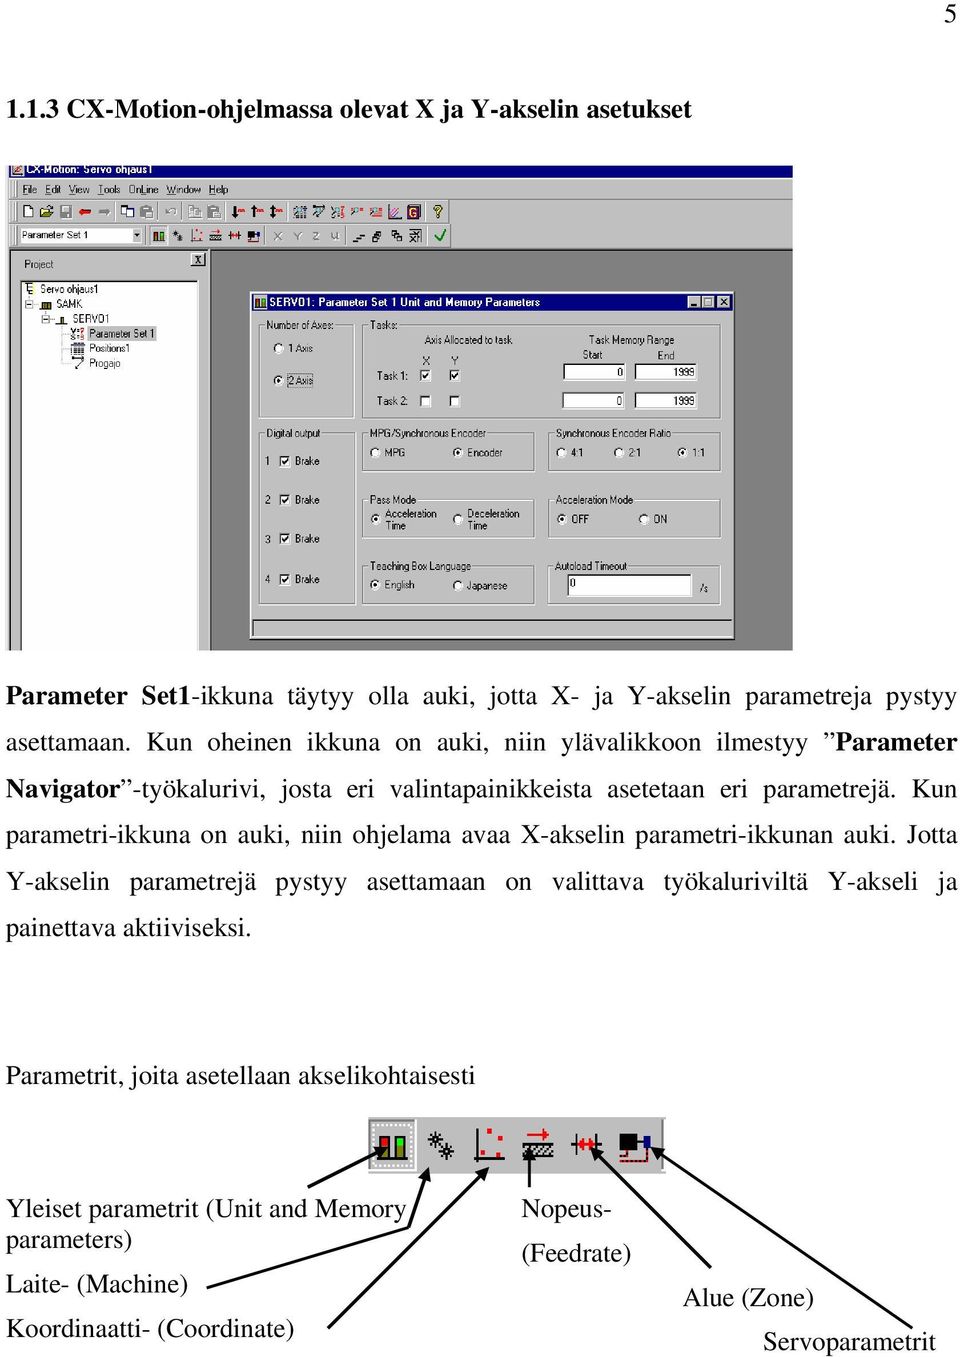Open the View menu
Image resolution: width=960 pixels, height=1357 pixels.
pyautogui.click(x=79, y=189)
